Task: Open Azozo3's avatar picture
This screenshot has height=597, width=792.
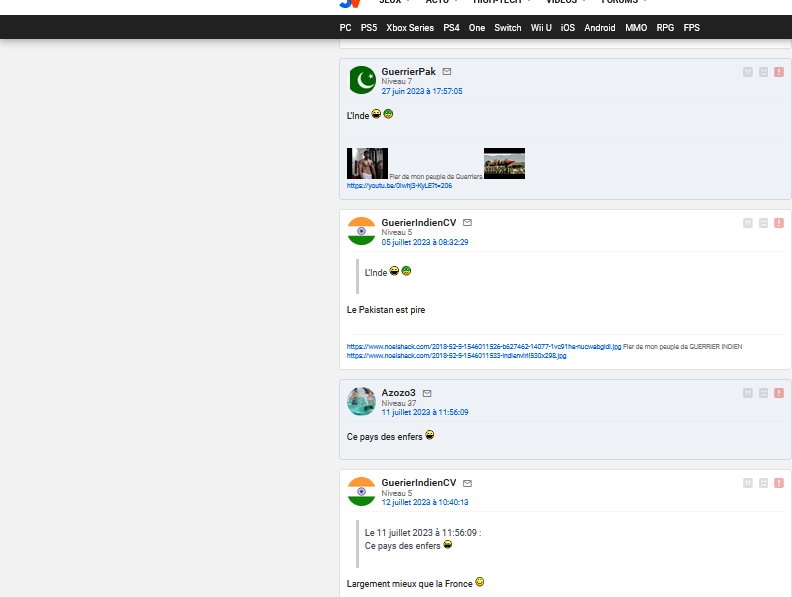Action: (362, 402)
